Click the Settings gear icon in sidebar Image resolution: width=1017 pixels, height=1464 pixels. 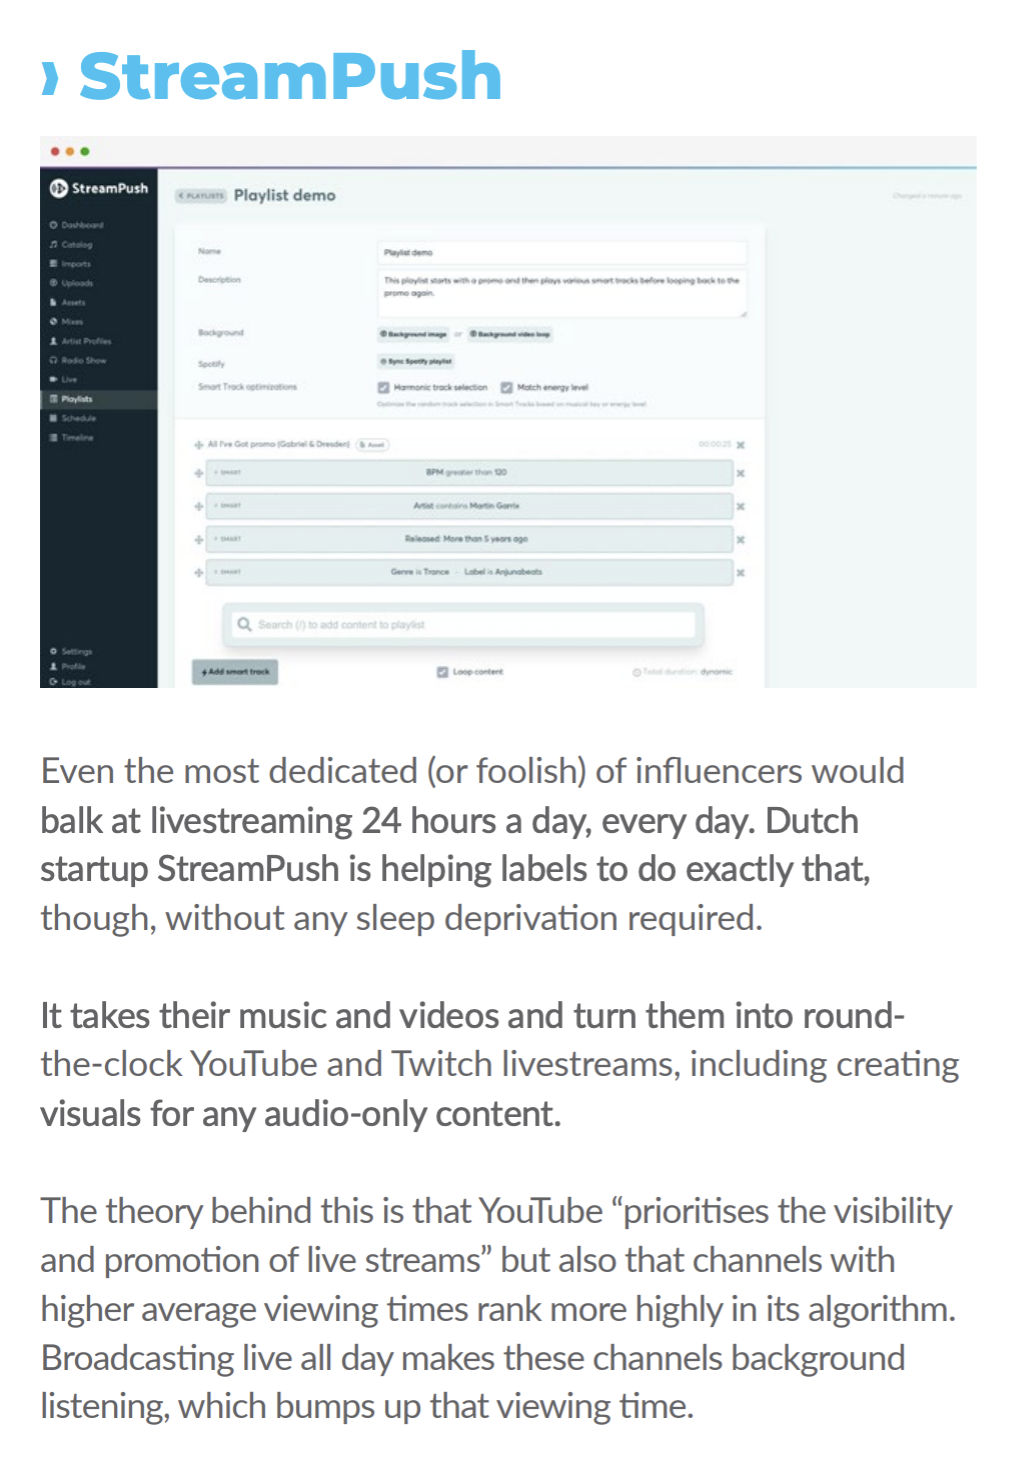54,651
